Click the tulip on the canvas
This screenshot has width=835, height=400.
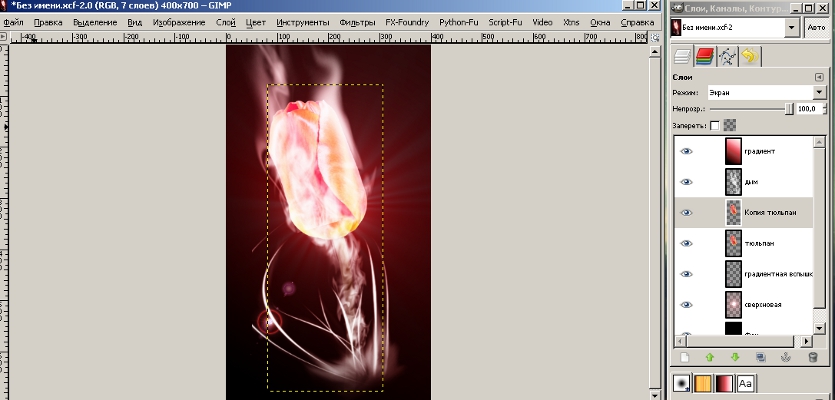point(317,169)
